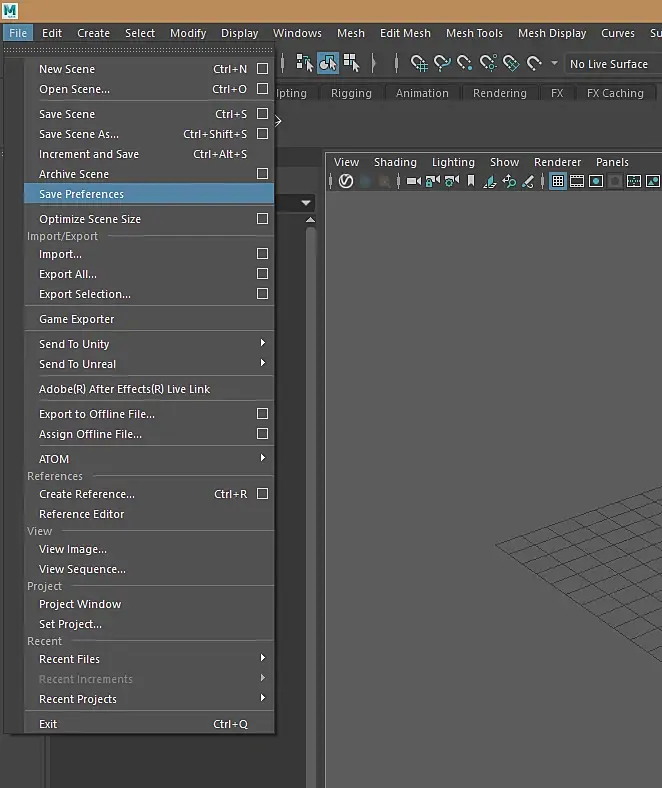Select by component type toolbar icon
The height and width of the screenshot is (788, 662).
point(351,63)
